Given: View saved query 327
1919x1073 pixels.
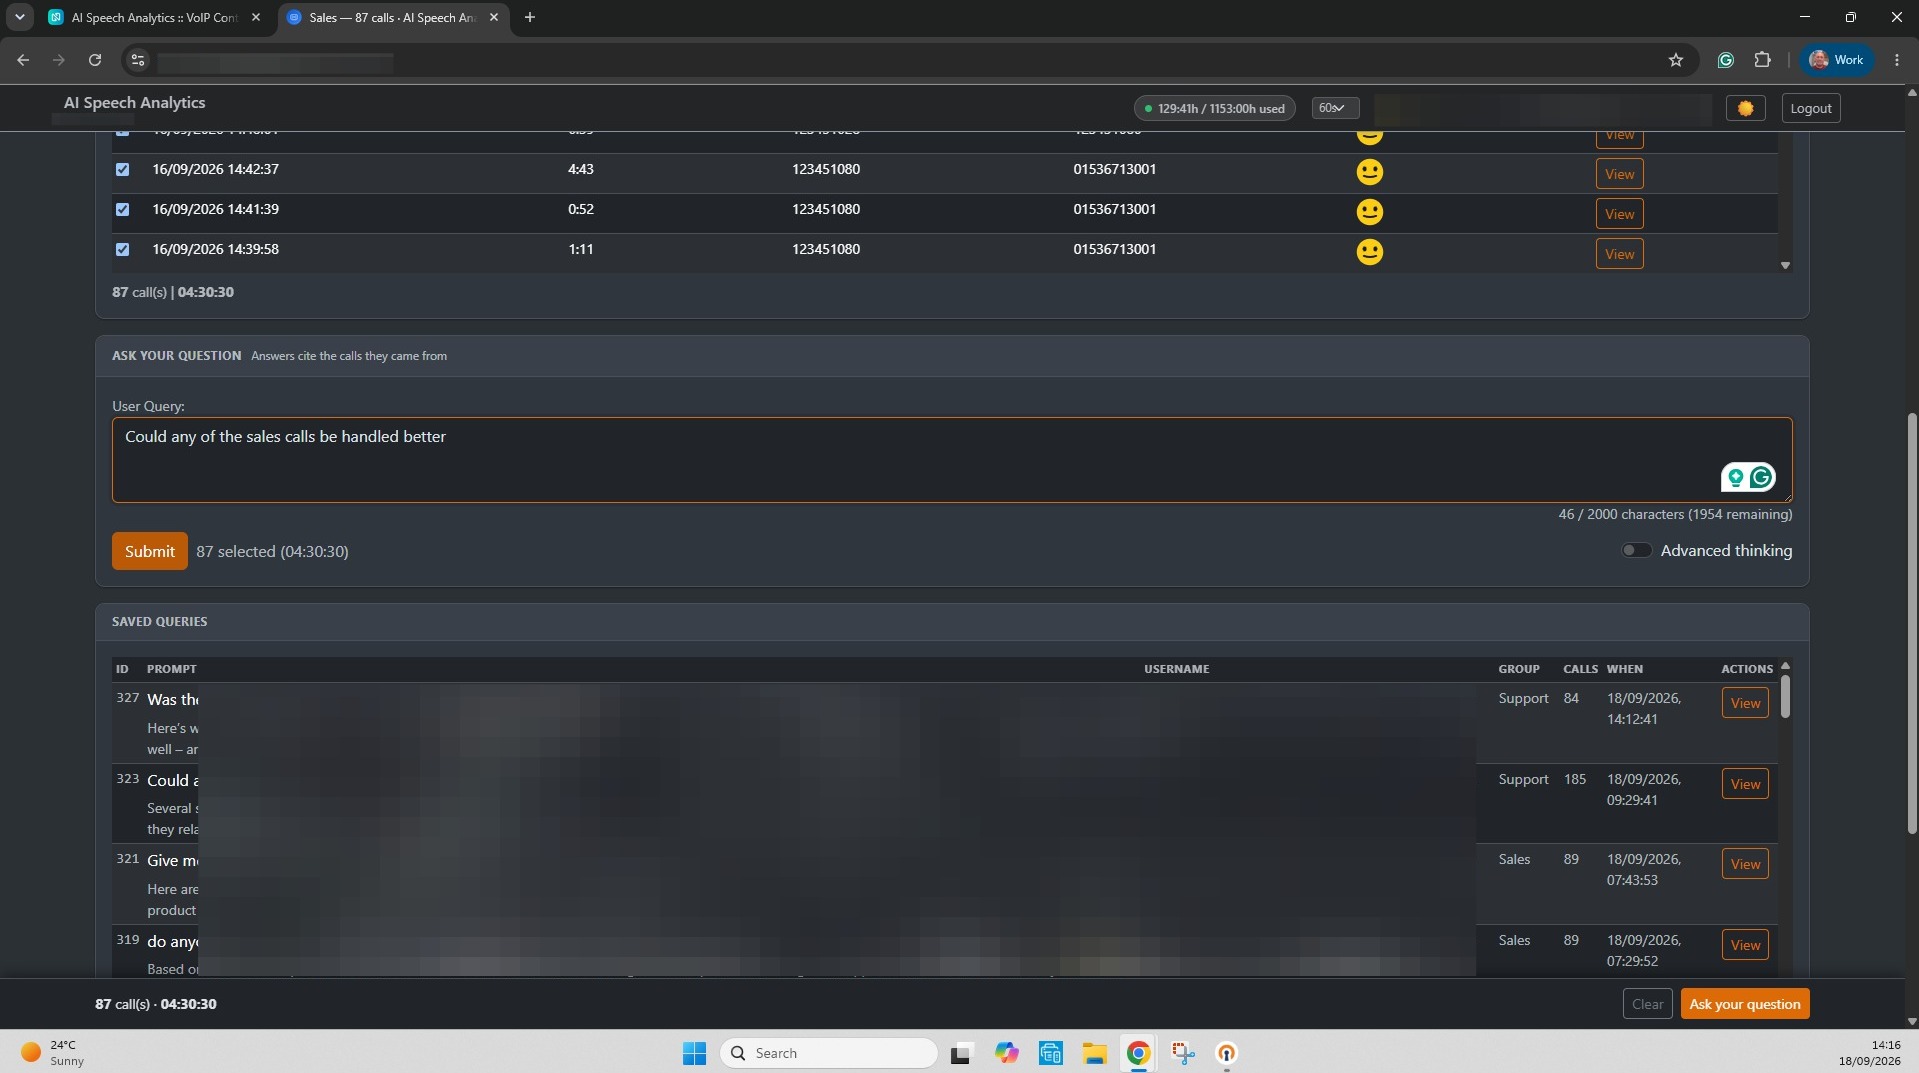Looking at the screenshot, I should click(x=1745, y=703).
